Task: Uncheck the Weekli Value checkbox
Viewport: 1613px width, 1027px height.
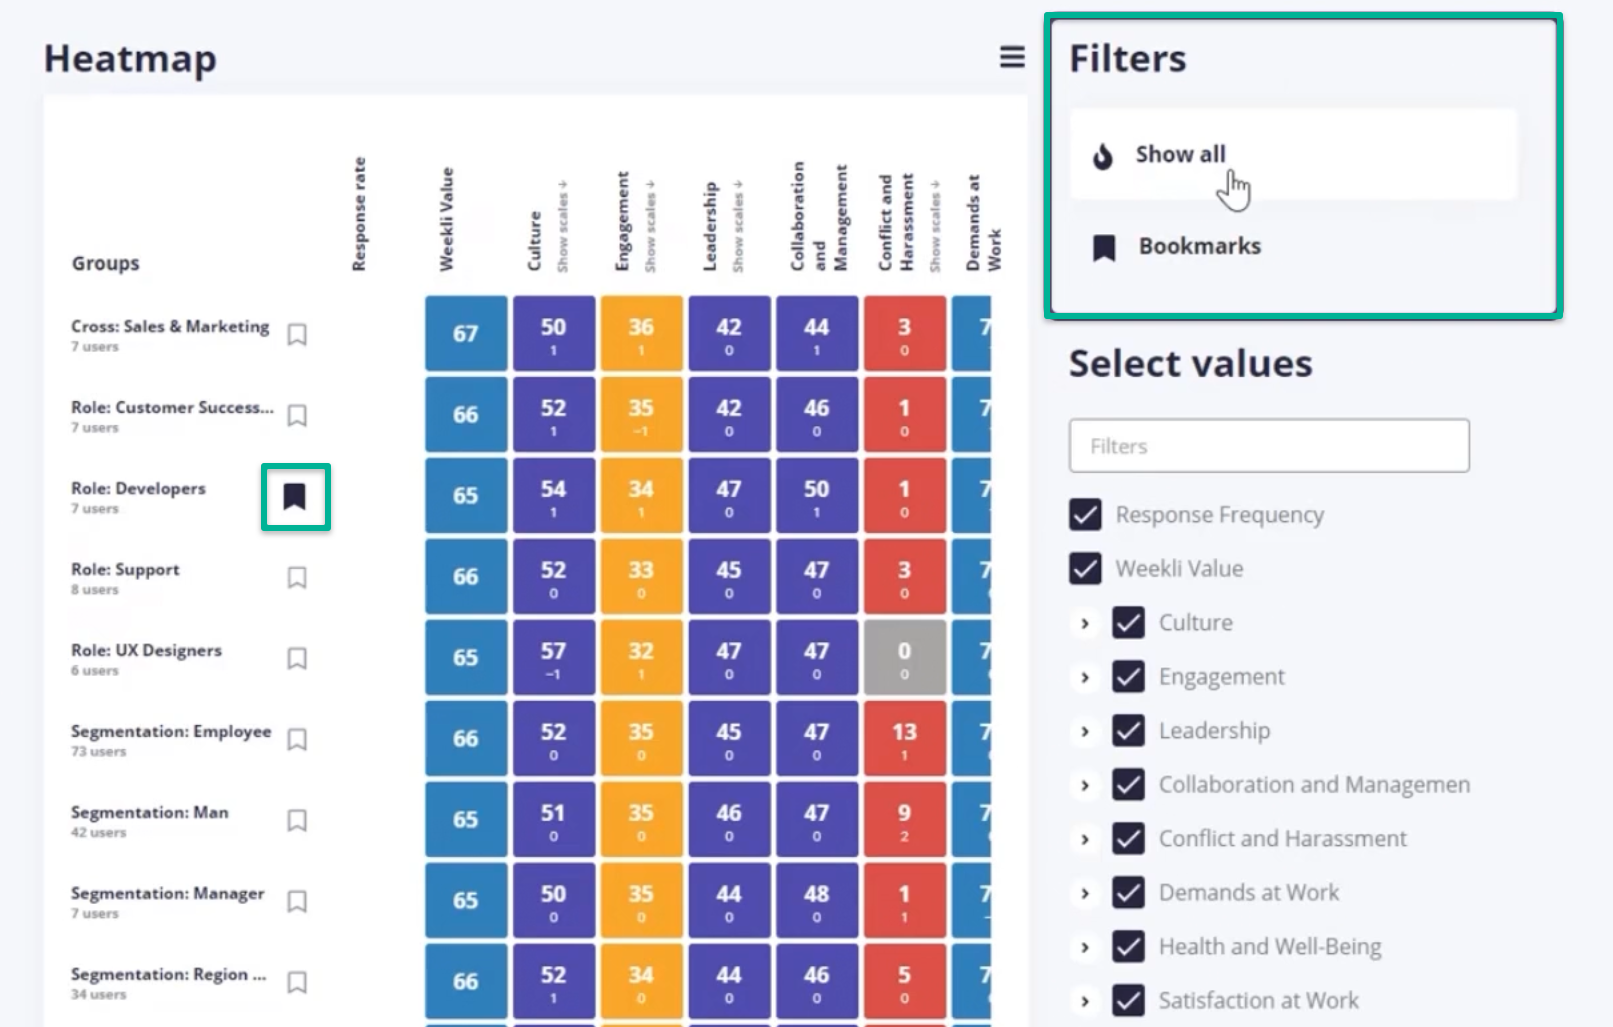Action: tap(1085, 568)
